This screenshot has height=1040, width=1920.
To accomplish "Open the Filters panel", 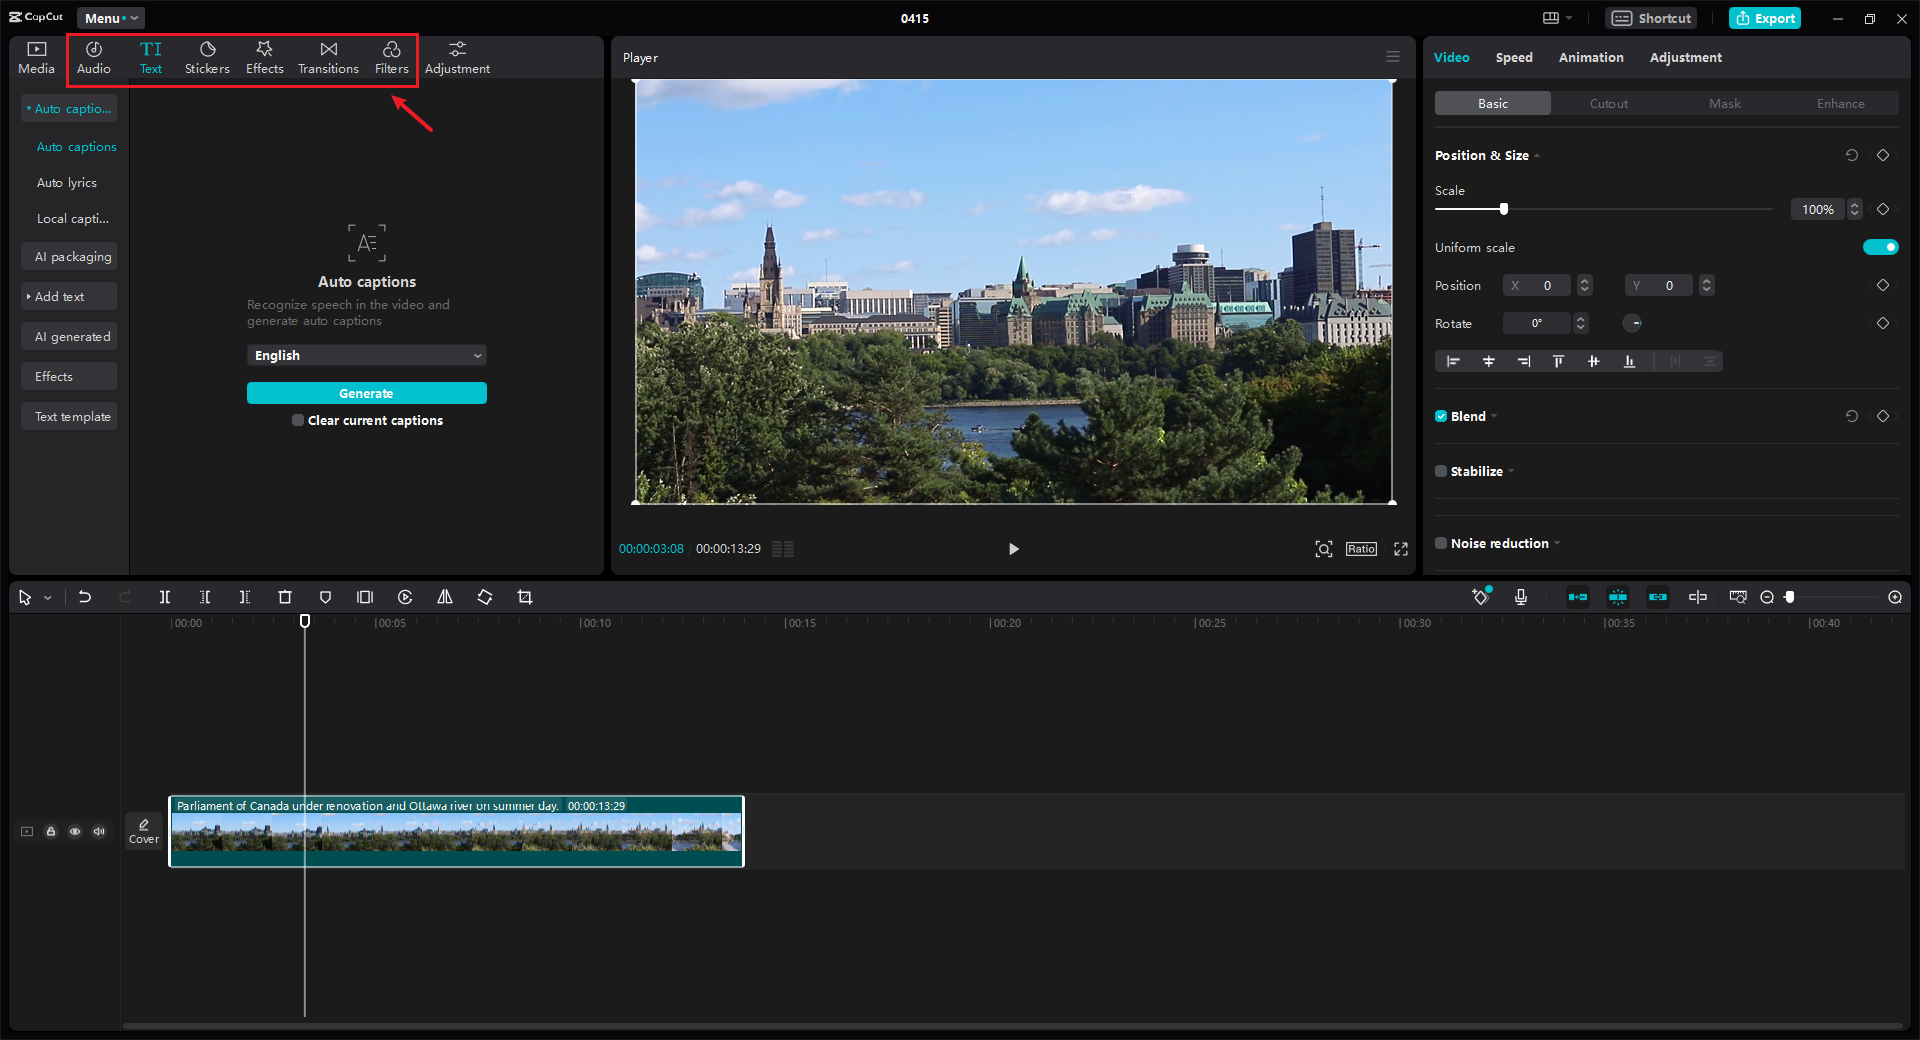I will pyautogui.click(x=392, y=58).
